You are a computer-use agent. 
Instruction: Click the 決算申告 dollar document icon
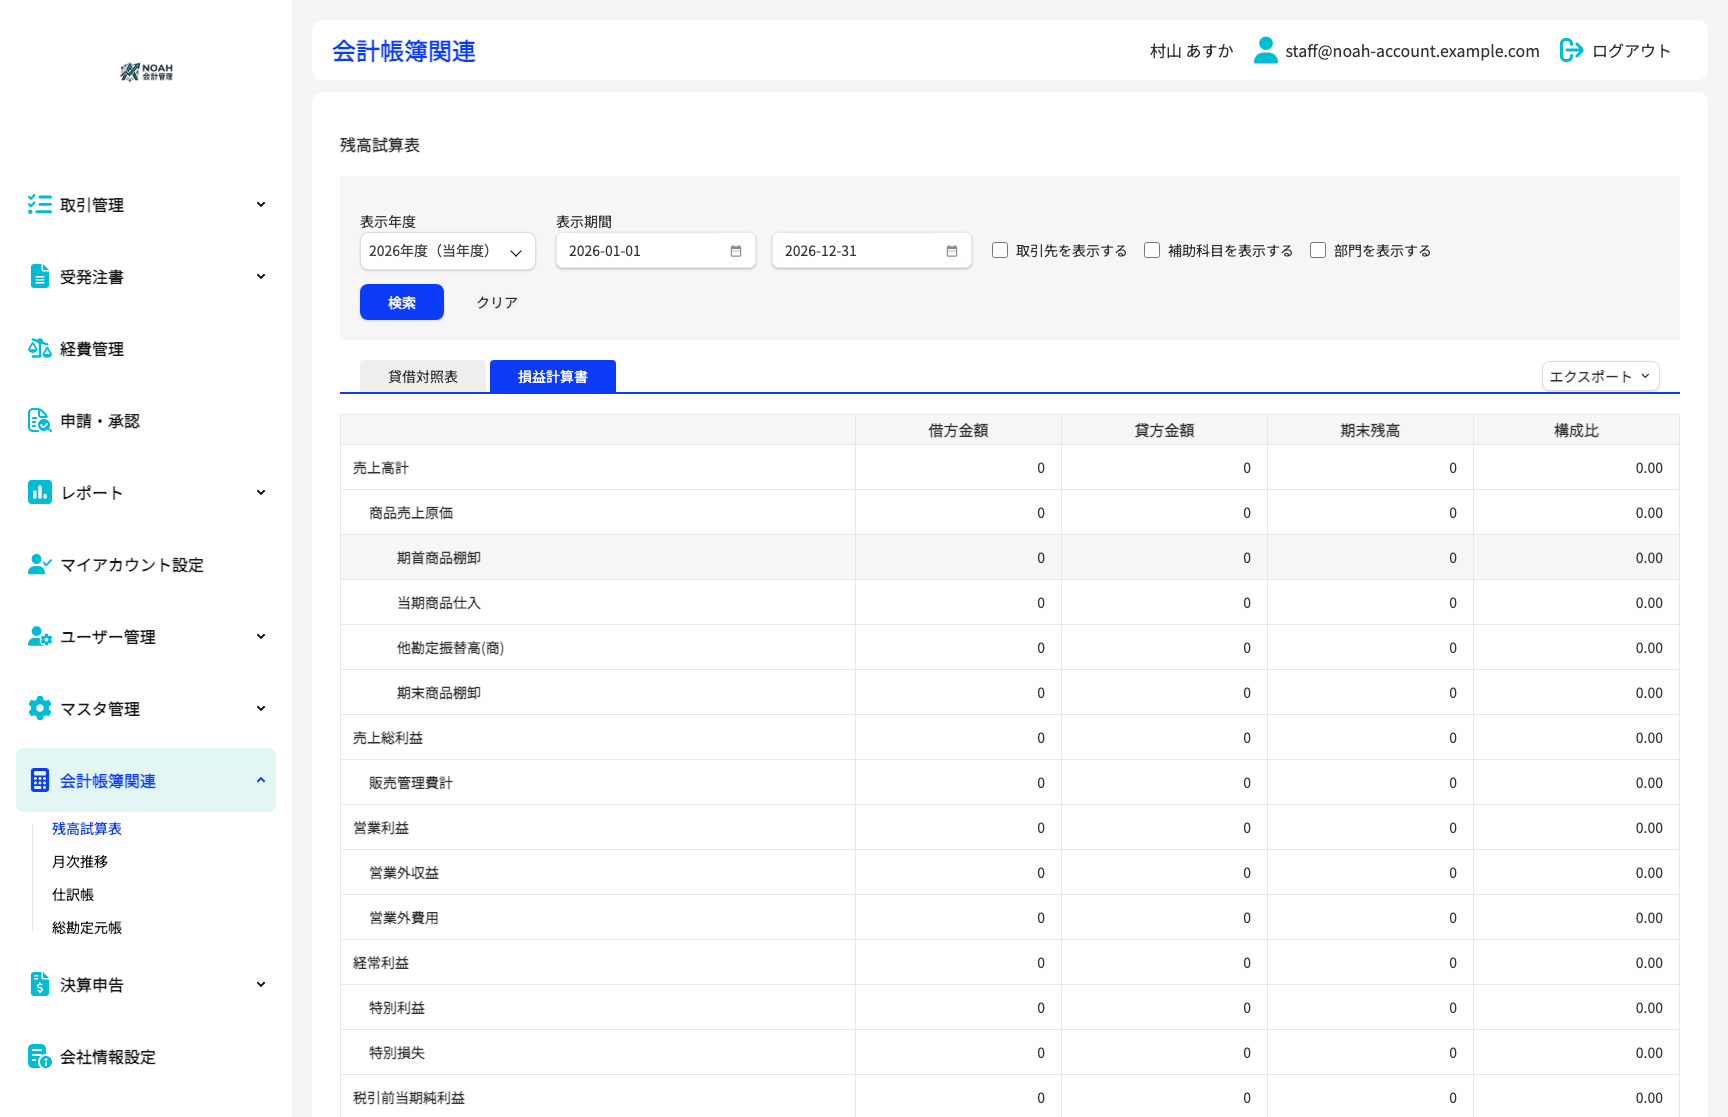(40, 984)
